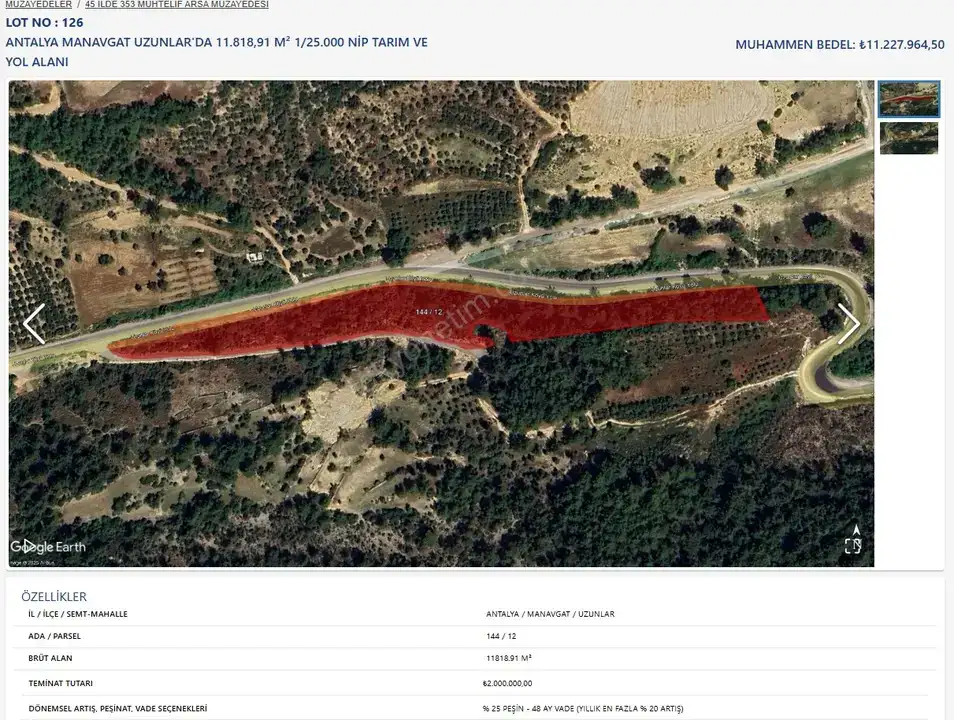Select the second satellite thumbnail
Image resolution: width=954 pixels, height=720 pixels.
pyautogui.click(x=908, y=138)
